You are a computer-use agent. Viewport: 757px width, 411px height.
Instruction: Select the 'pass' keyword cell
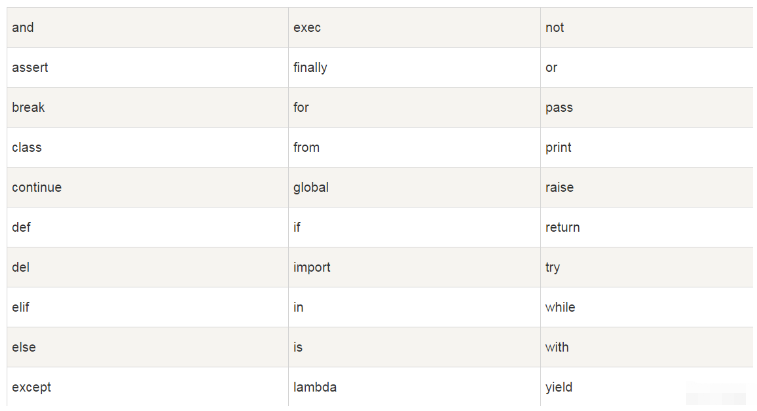point(559,108)
